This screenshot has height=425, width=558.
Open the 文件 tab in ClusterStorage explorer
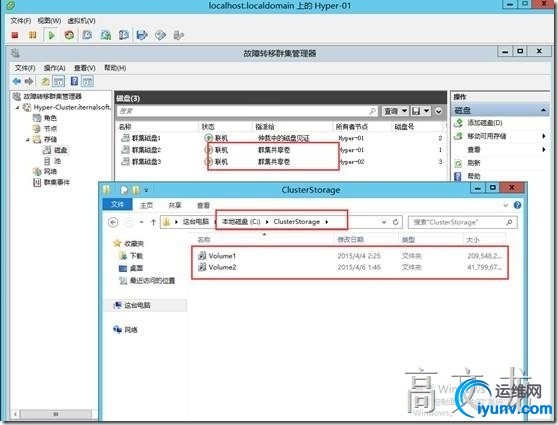click(x=117, y=204)
